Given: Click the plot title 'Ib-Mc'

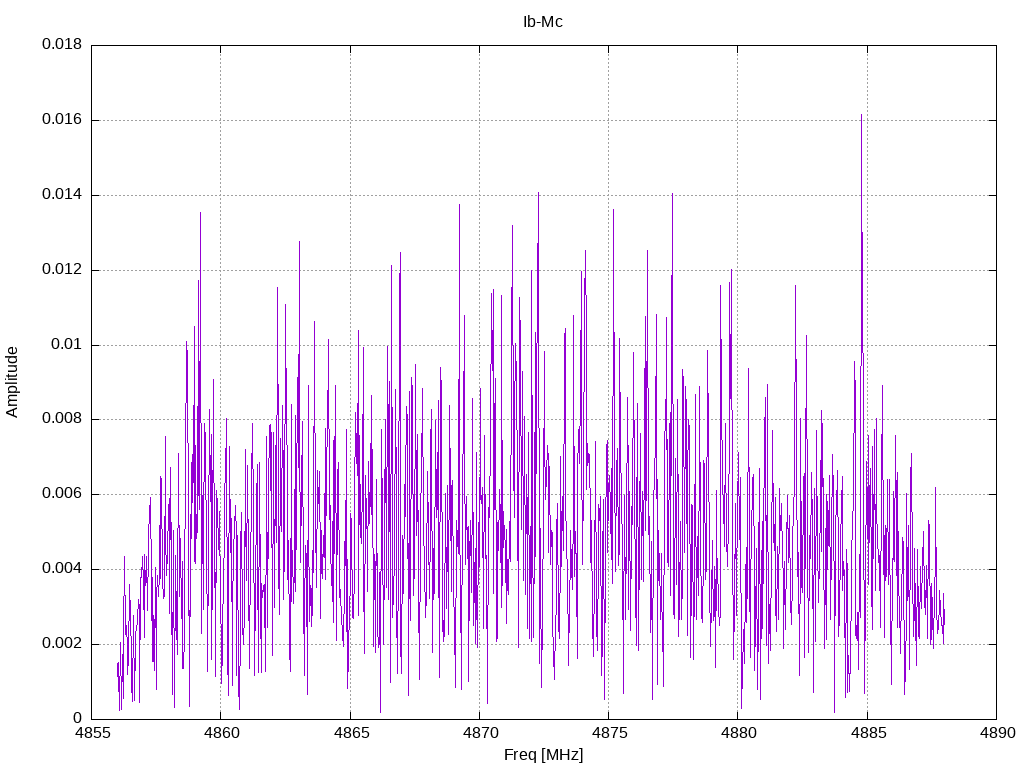Looking at the screenshot, I should (543, 22).
